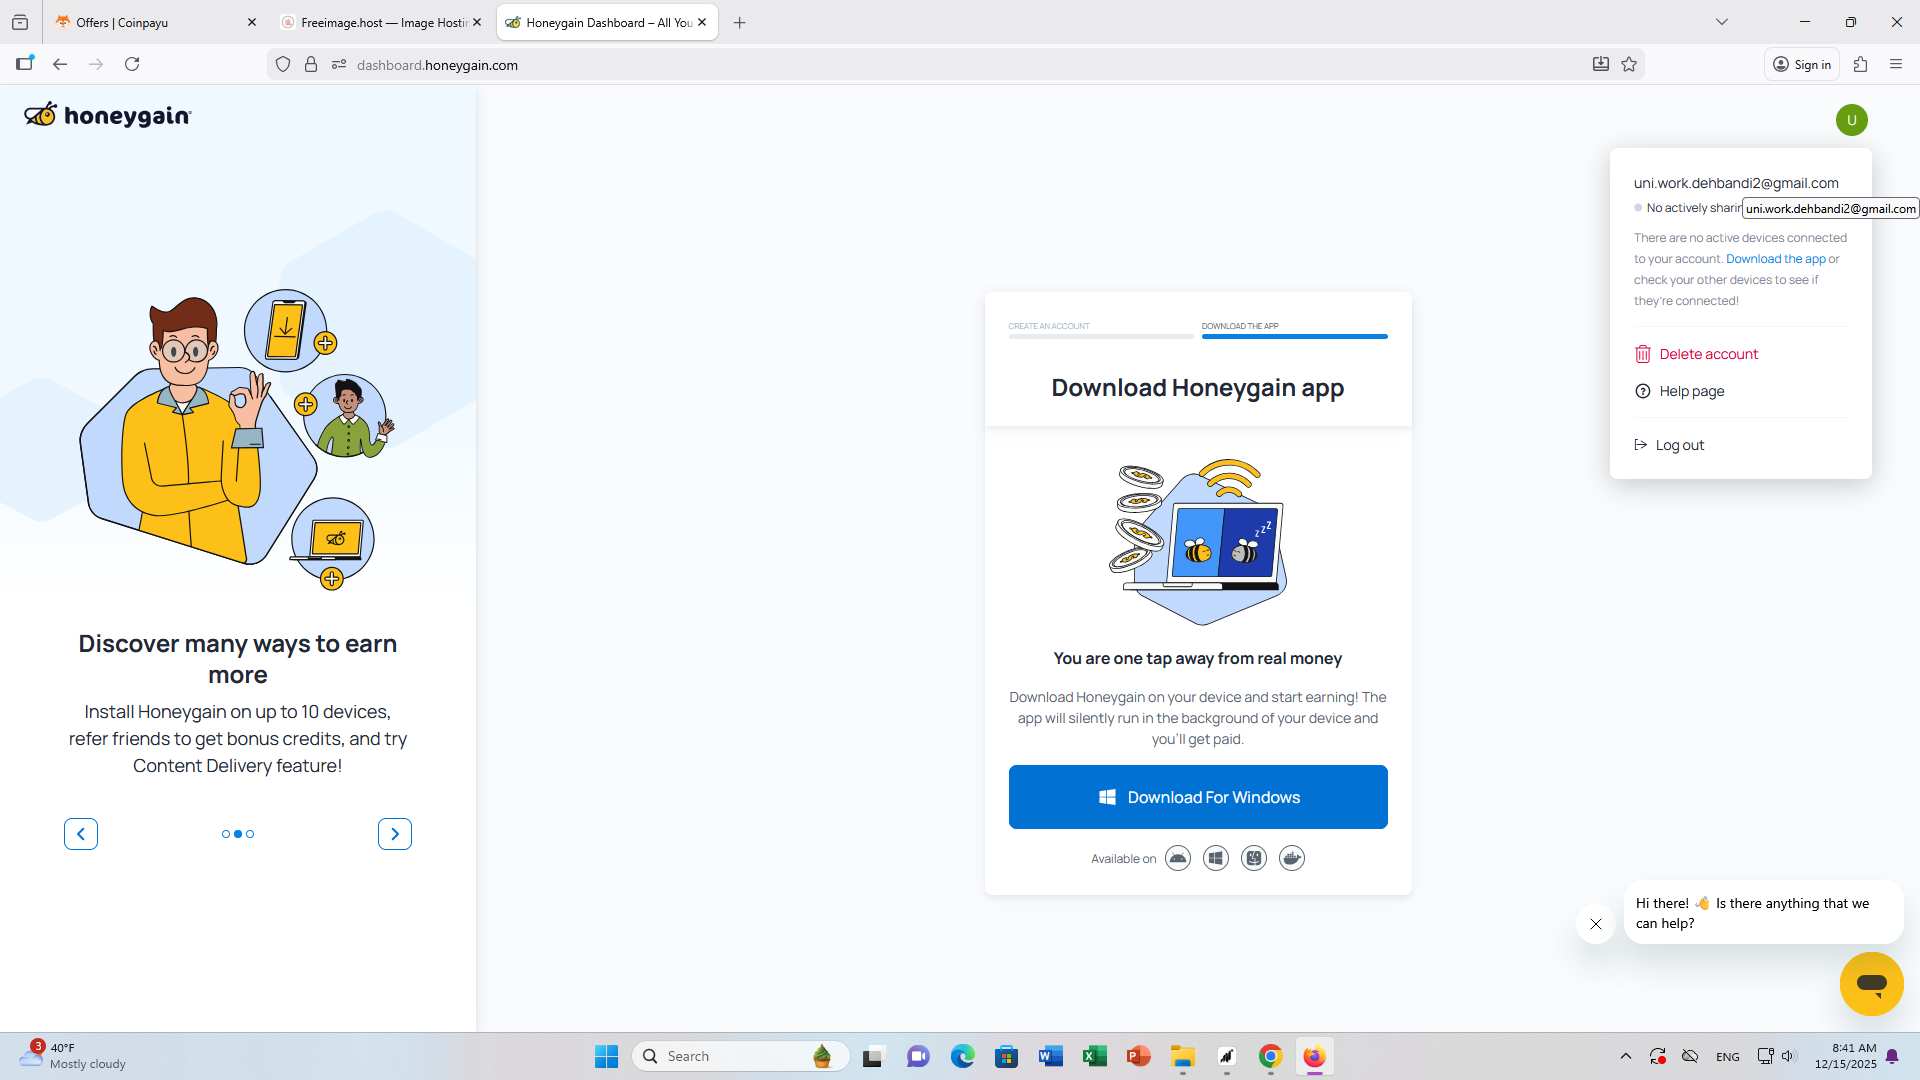Open the Help page menu item
Viewport: 1920px width, 1080px height.
click(x=1680, y=391)
